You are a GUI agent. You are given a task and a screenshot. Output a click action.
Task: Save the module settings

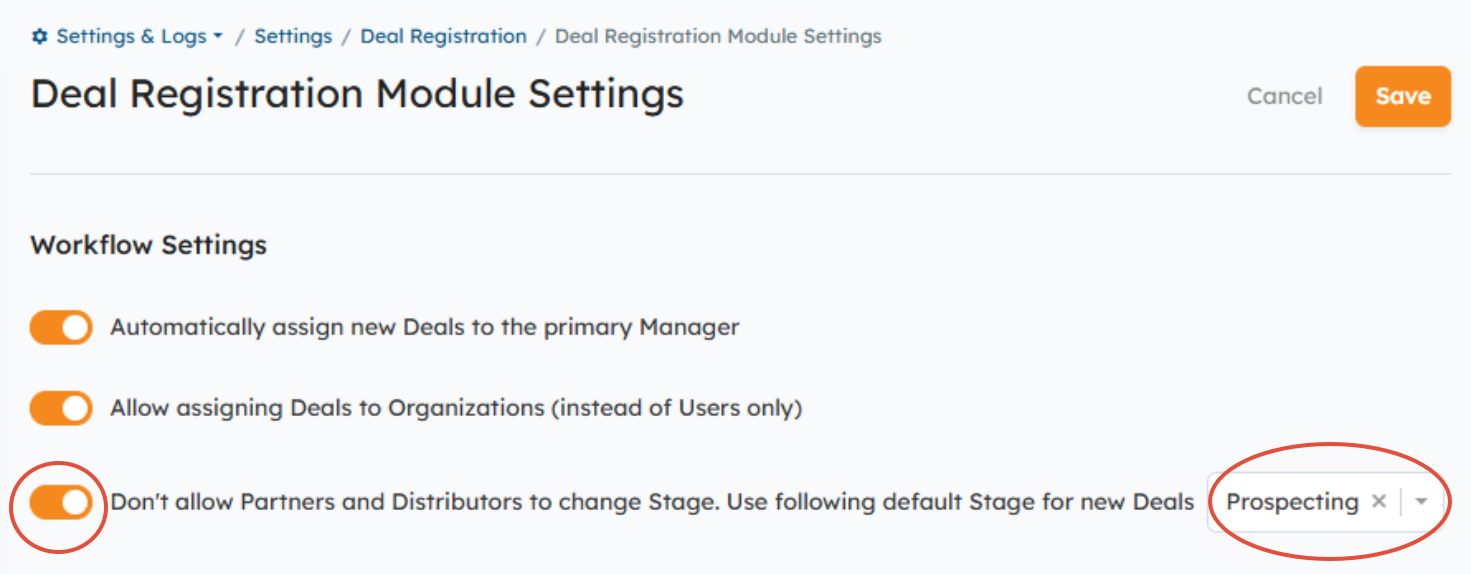1403,96
